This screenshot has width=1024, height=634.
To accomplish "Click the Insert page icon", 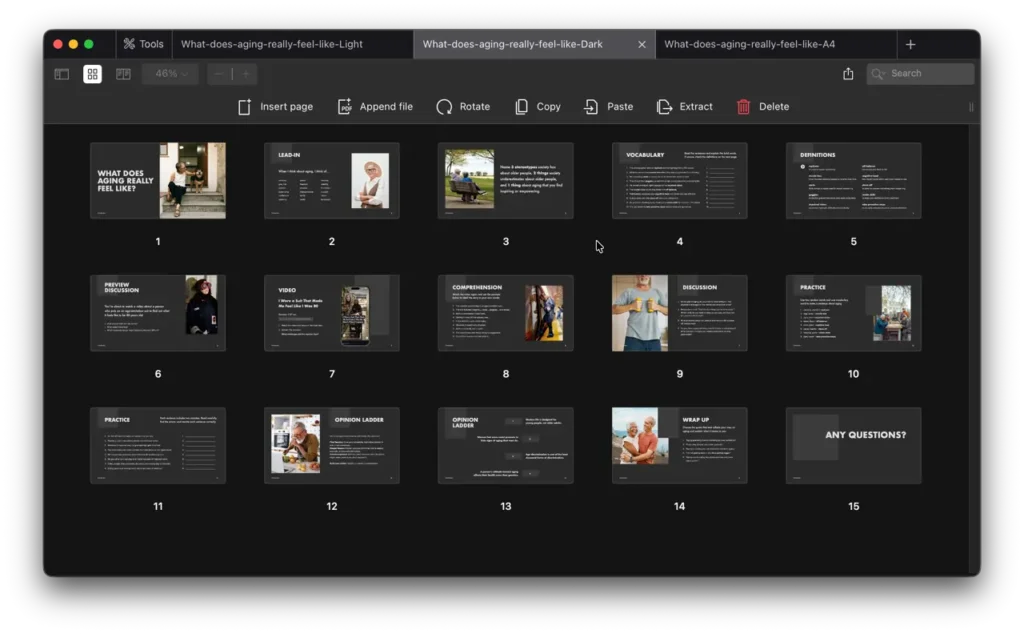I will [244, 107].
